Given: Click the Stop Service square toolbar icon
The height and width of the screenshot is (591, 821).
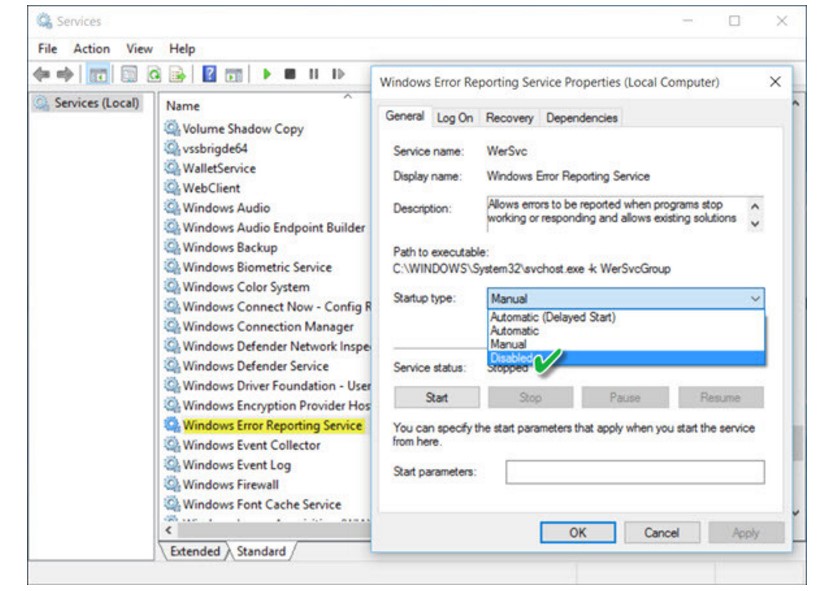Looking at the screenshot, I should [x=290, y=74].
